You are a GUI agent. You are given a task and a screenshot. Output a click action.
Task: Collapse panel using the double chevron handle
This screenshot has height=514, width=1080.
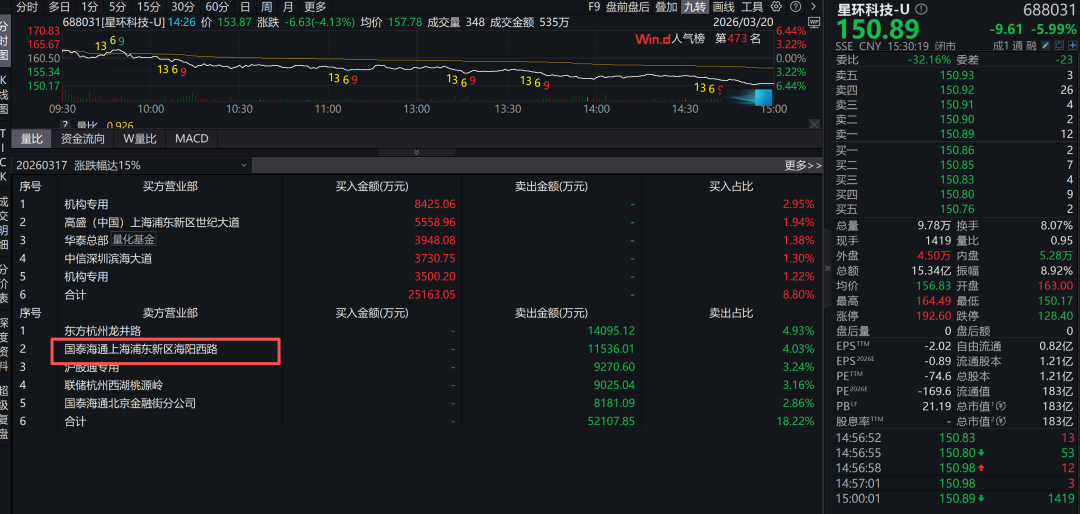click(416, 152)
